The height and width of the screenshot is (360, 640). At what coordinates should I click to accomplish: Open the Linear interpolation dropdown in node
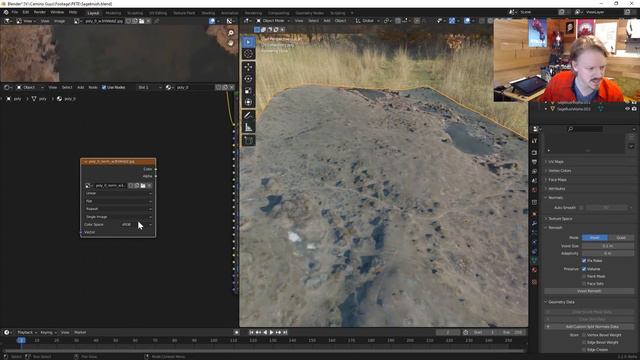pos(118,193)
